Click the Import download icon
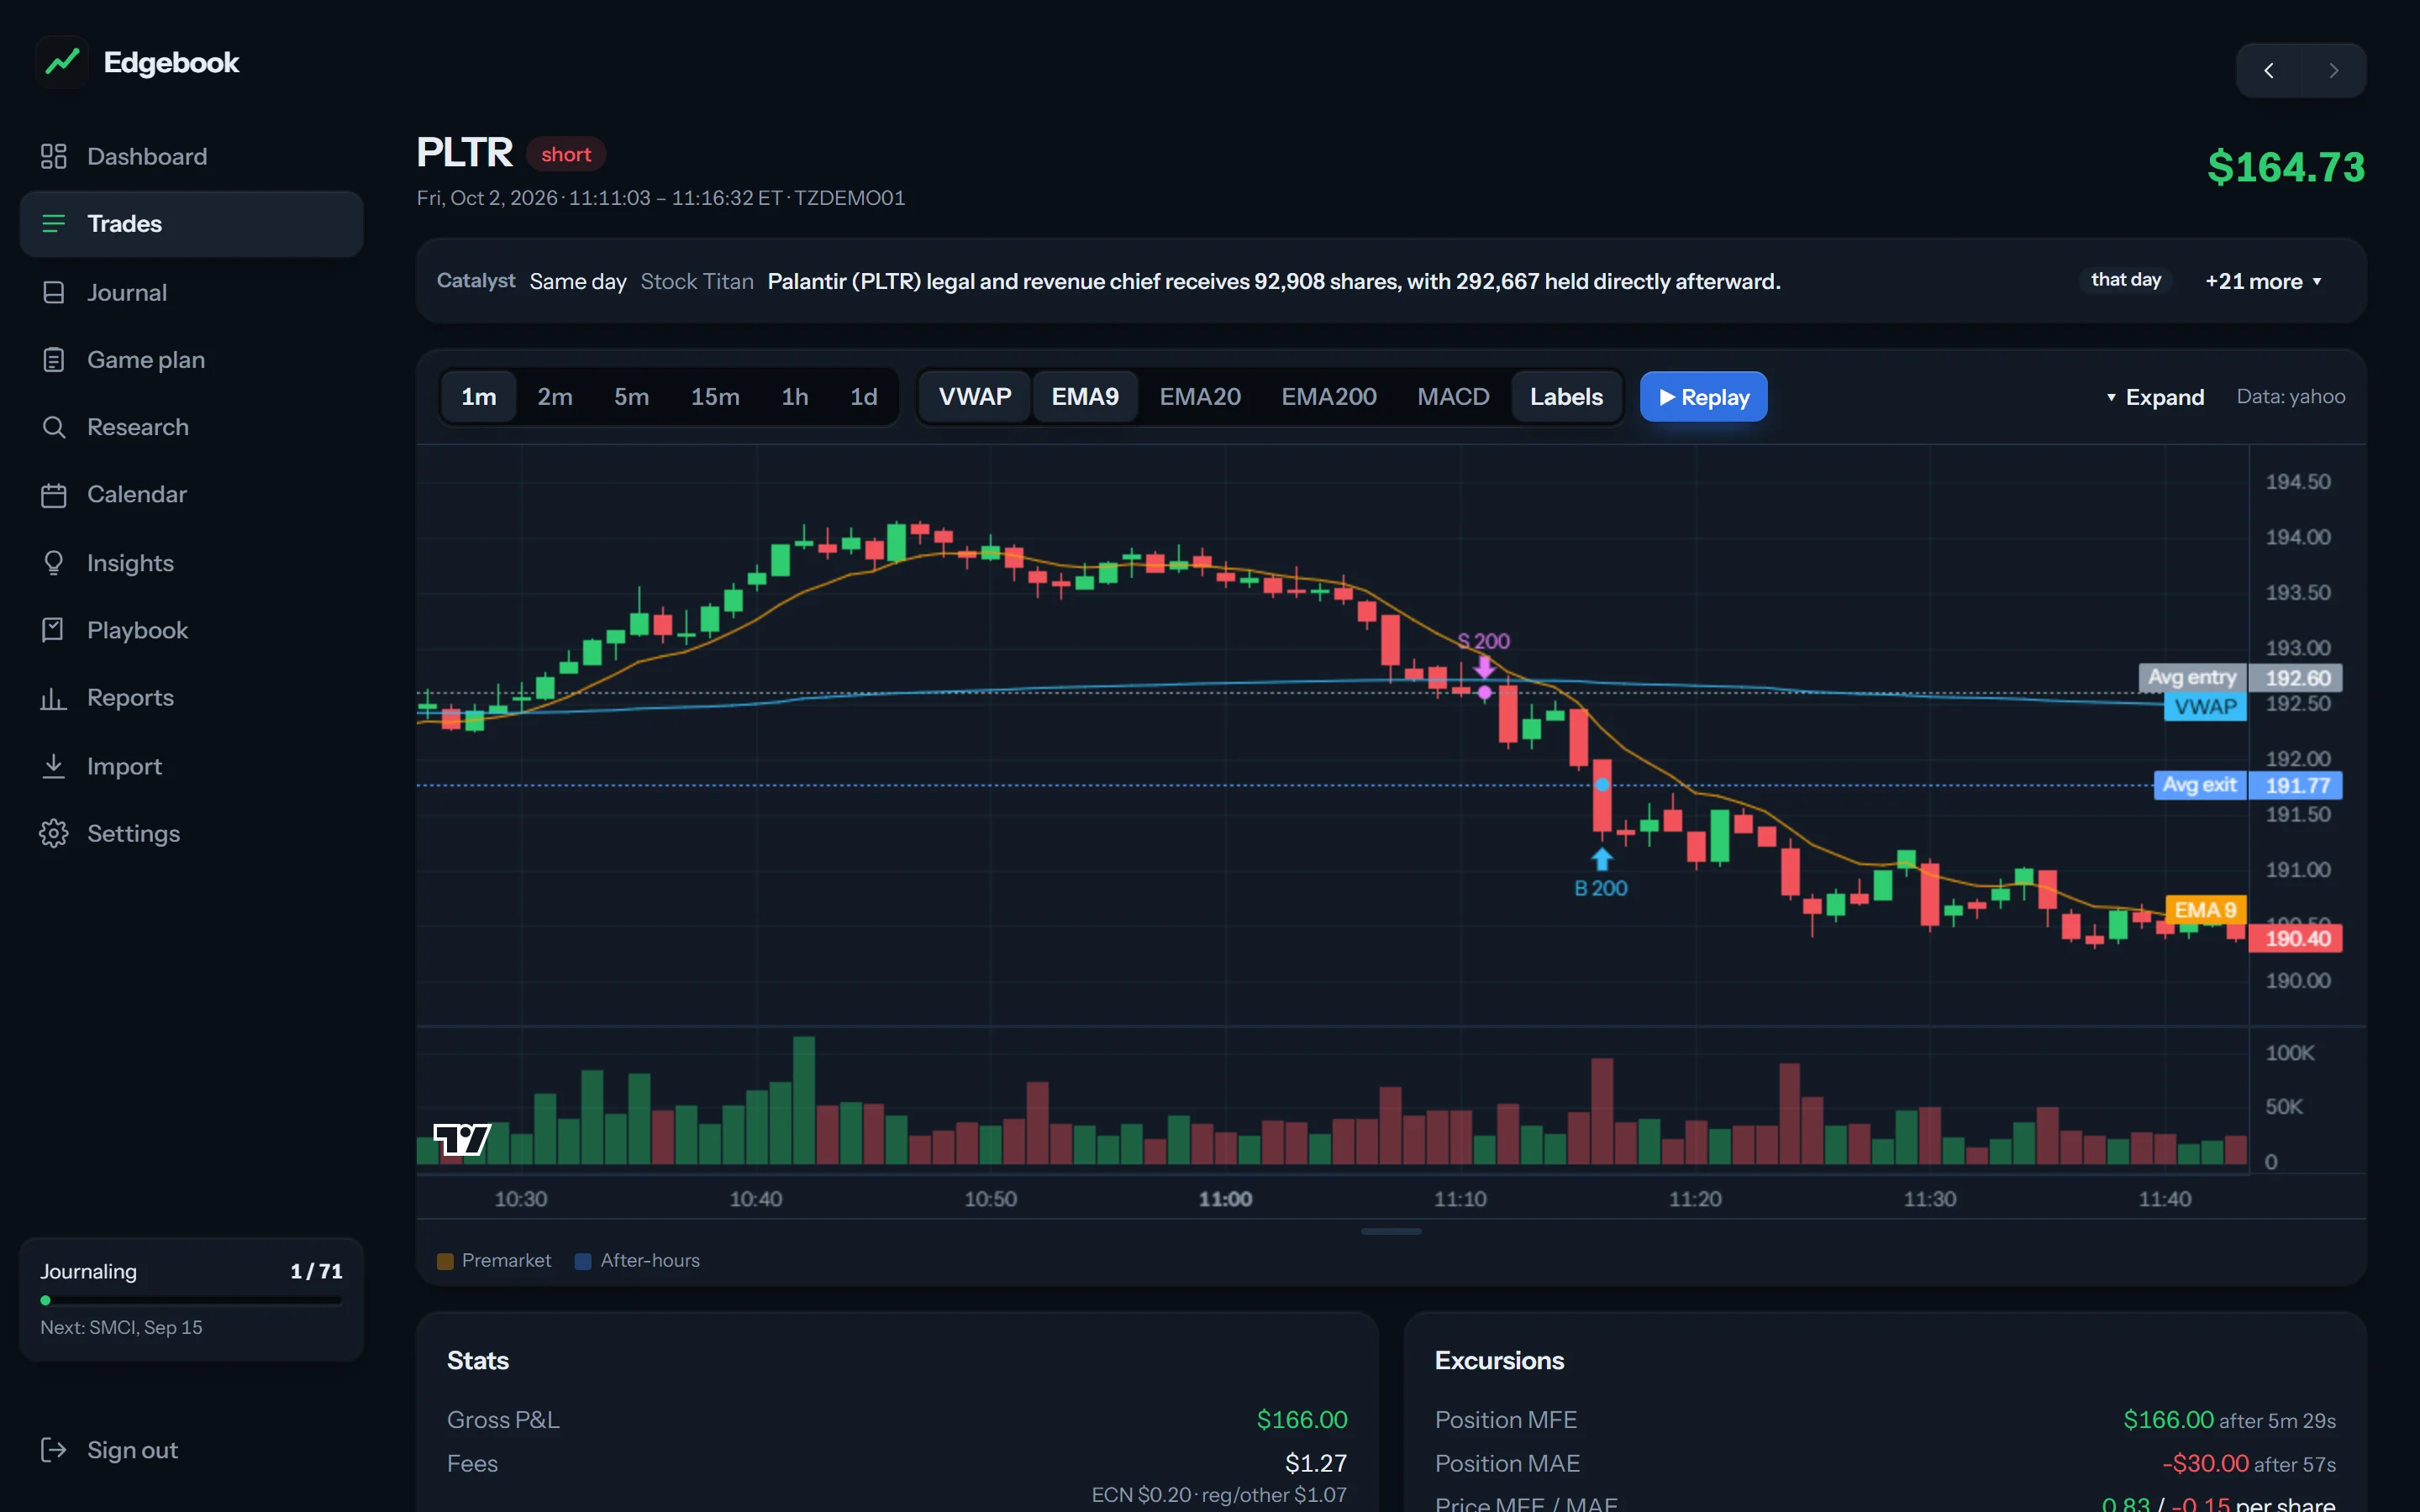 point(53,766)
